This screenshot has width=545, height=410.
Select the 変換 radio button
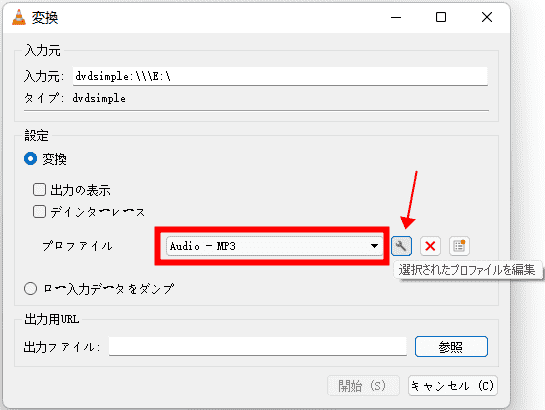pyautogui.click(x=31, y=159)
